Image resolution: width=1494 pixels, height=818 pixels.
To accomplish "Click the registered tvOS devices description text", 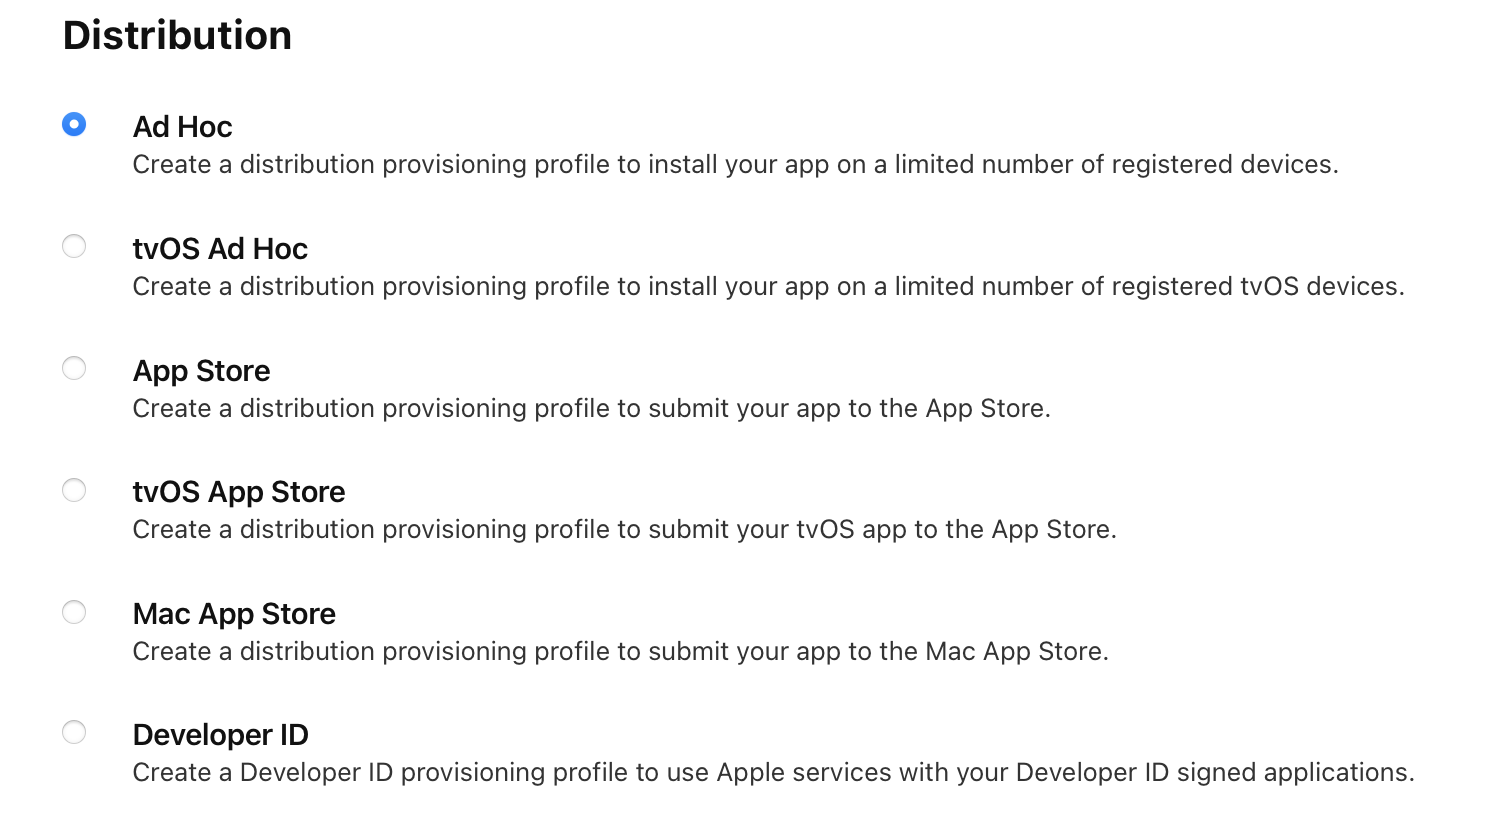I will click(x=768, y=287).
